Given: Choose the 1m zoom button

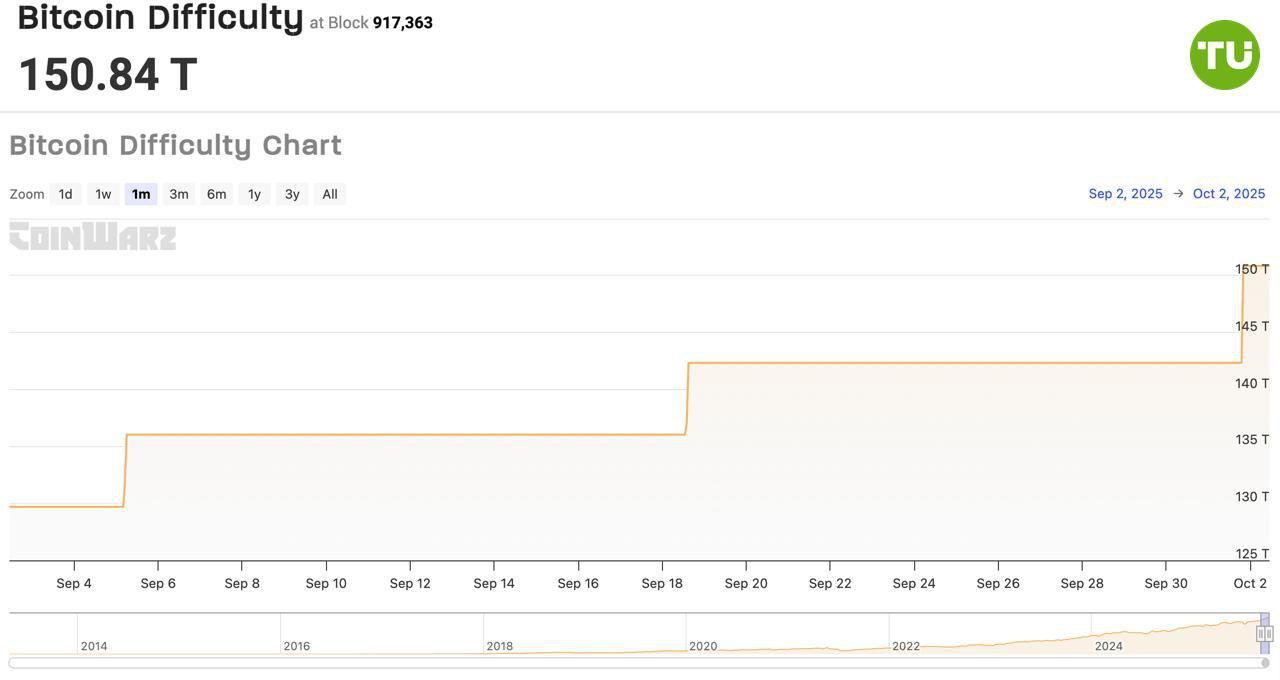Looking at the screenshot, I should click(x=141, y=194).
